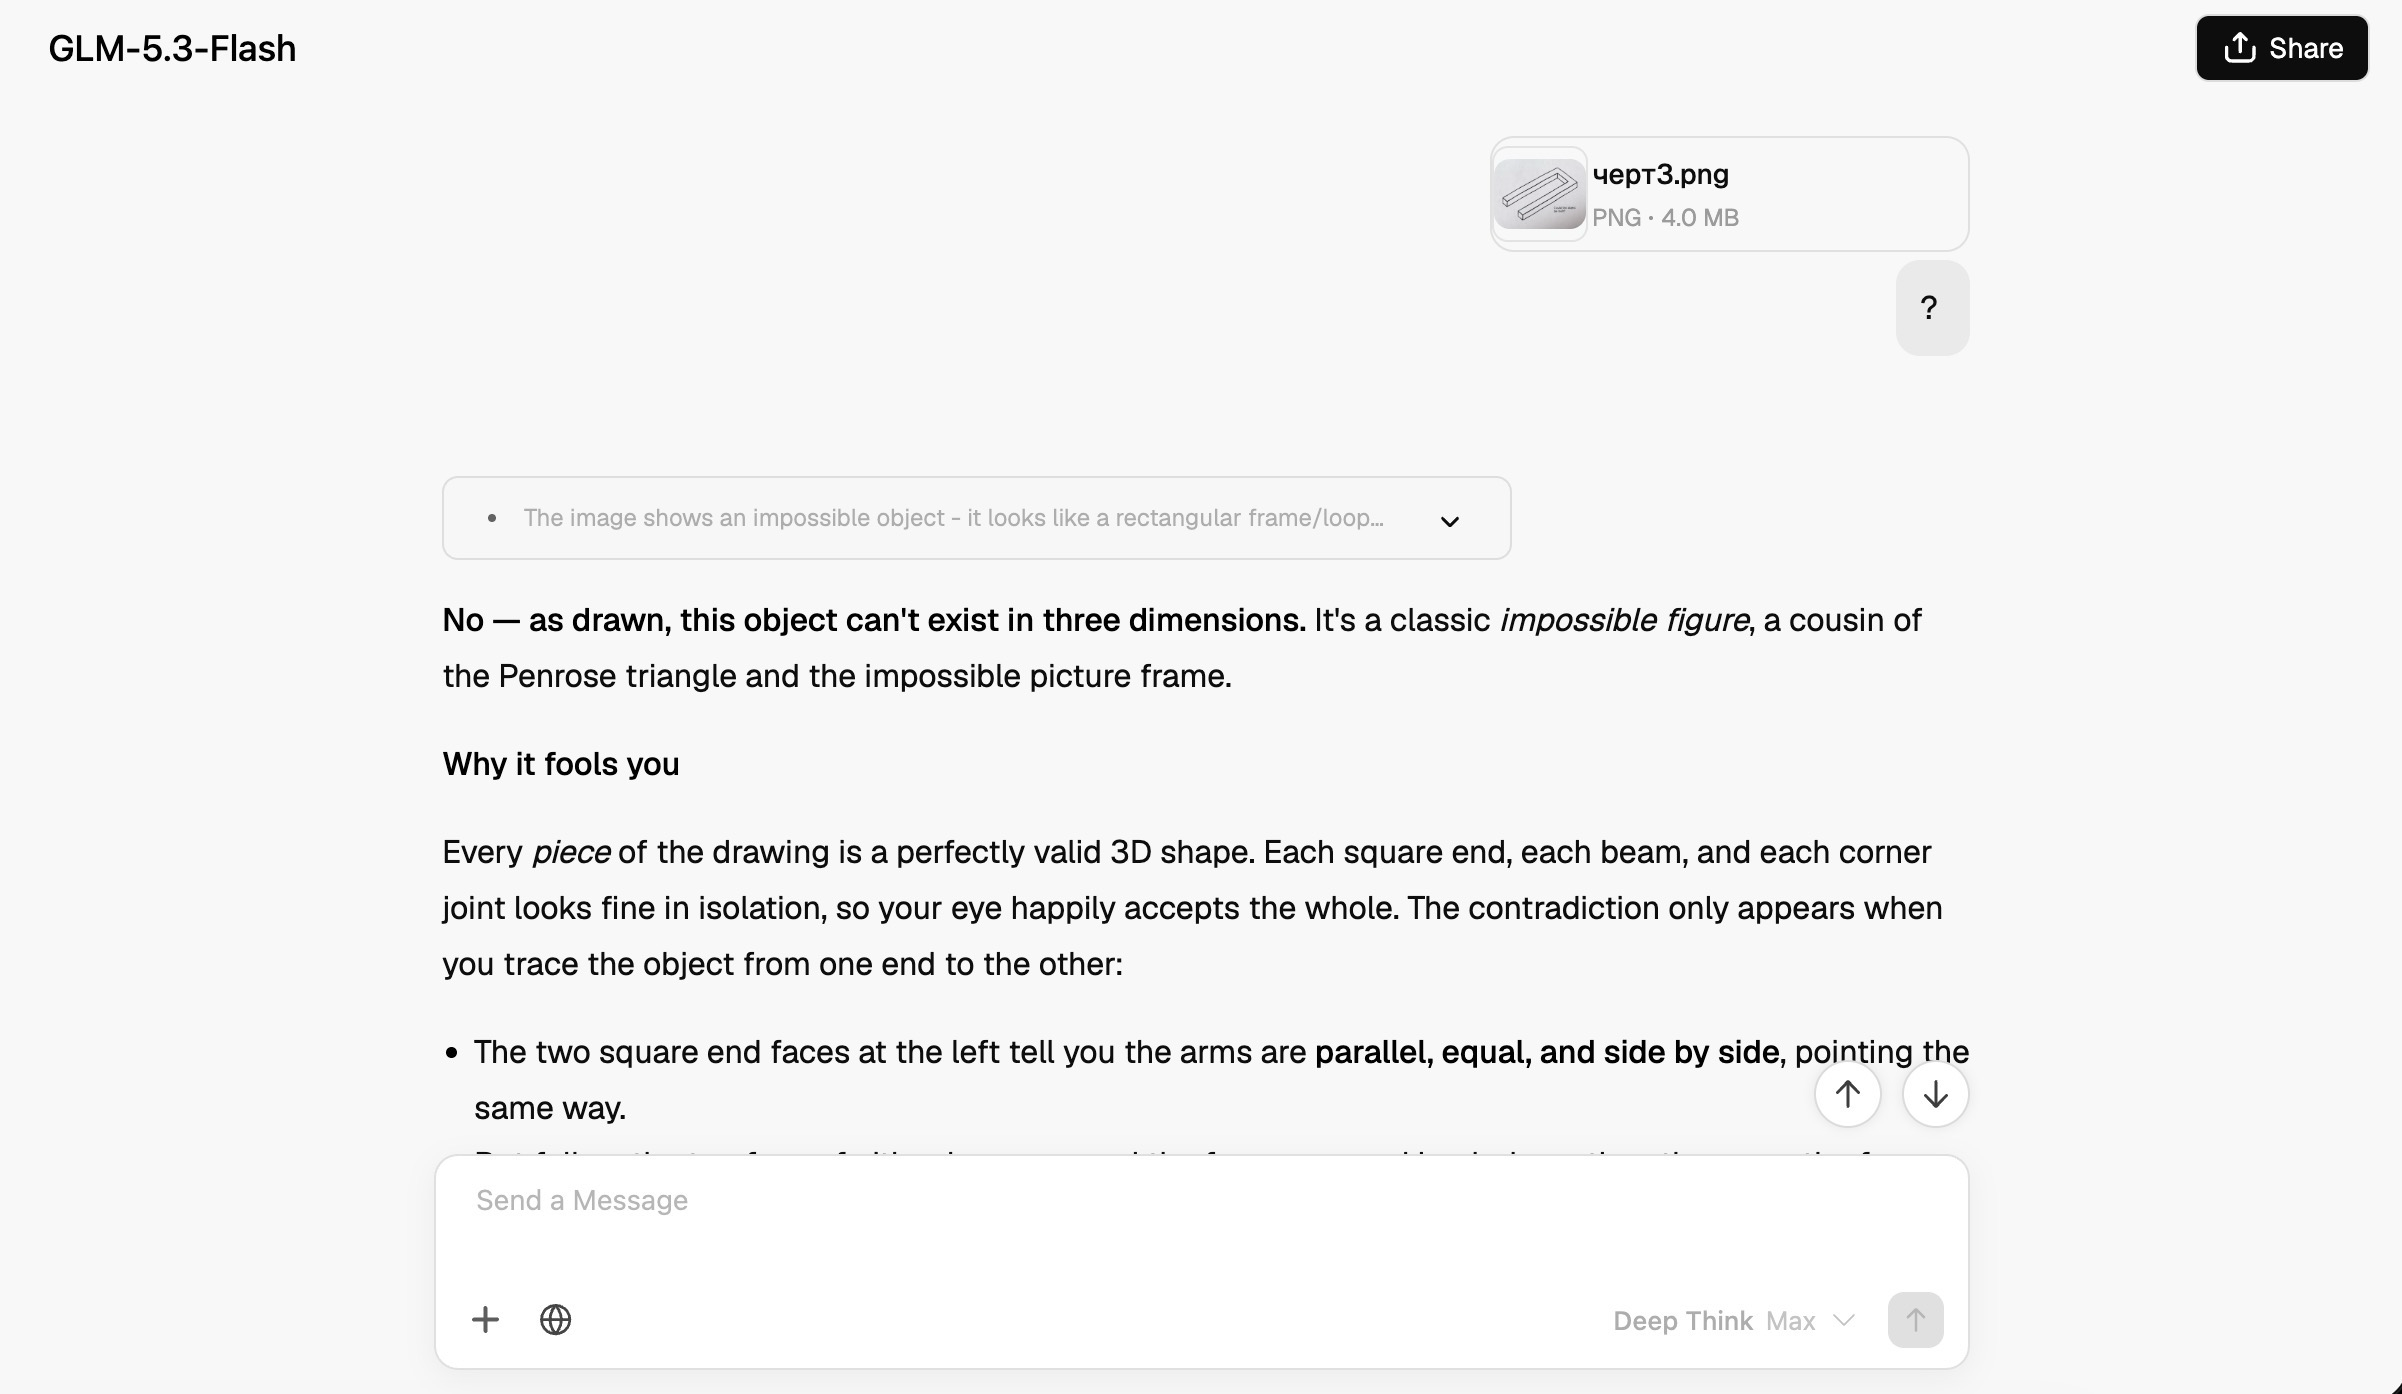This screenshot has height=1394, width=2402.
Task: Click the PNG 4.0 MB file info
Action: 1665,217
